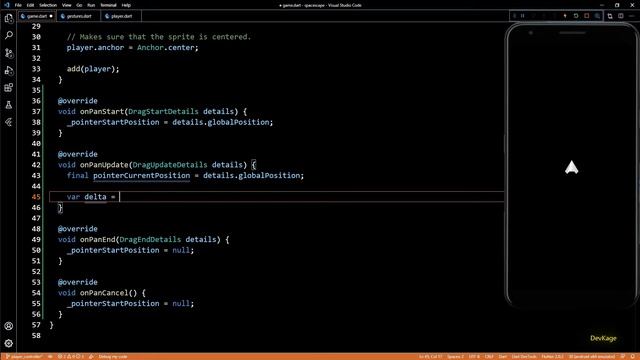Viewport: 640px width, 360px height.
Task: Open the Explorer view in activity bar
Action: [x=9, y=18]
